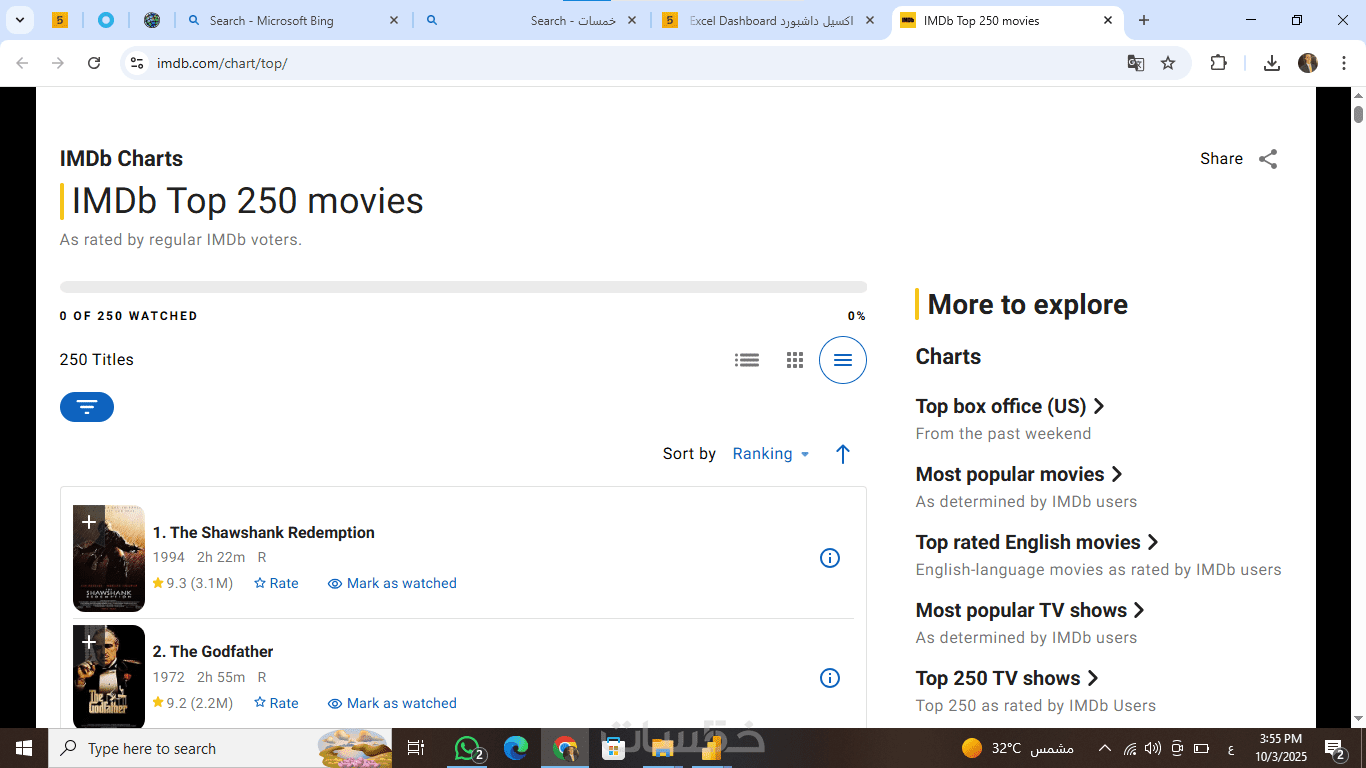
Task: Open File Explorer from taskbar
Action: (x=663, y=748)
